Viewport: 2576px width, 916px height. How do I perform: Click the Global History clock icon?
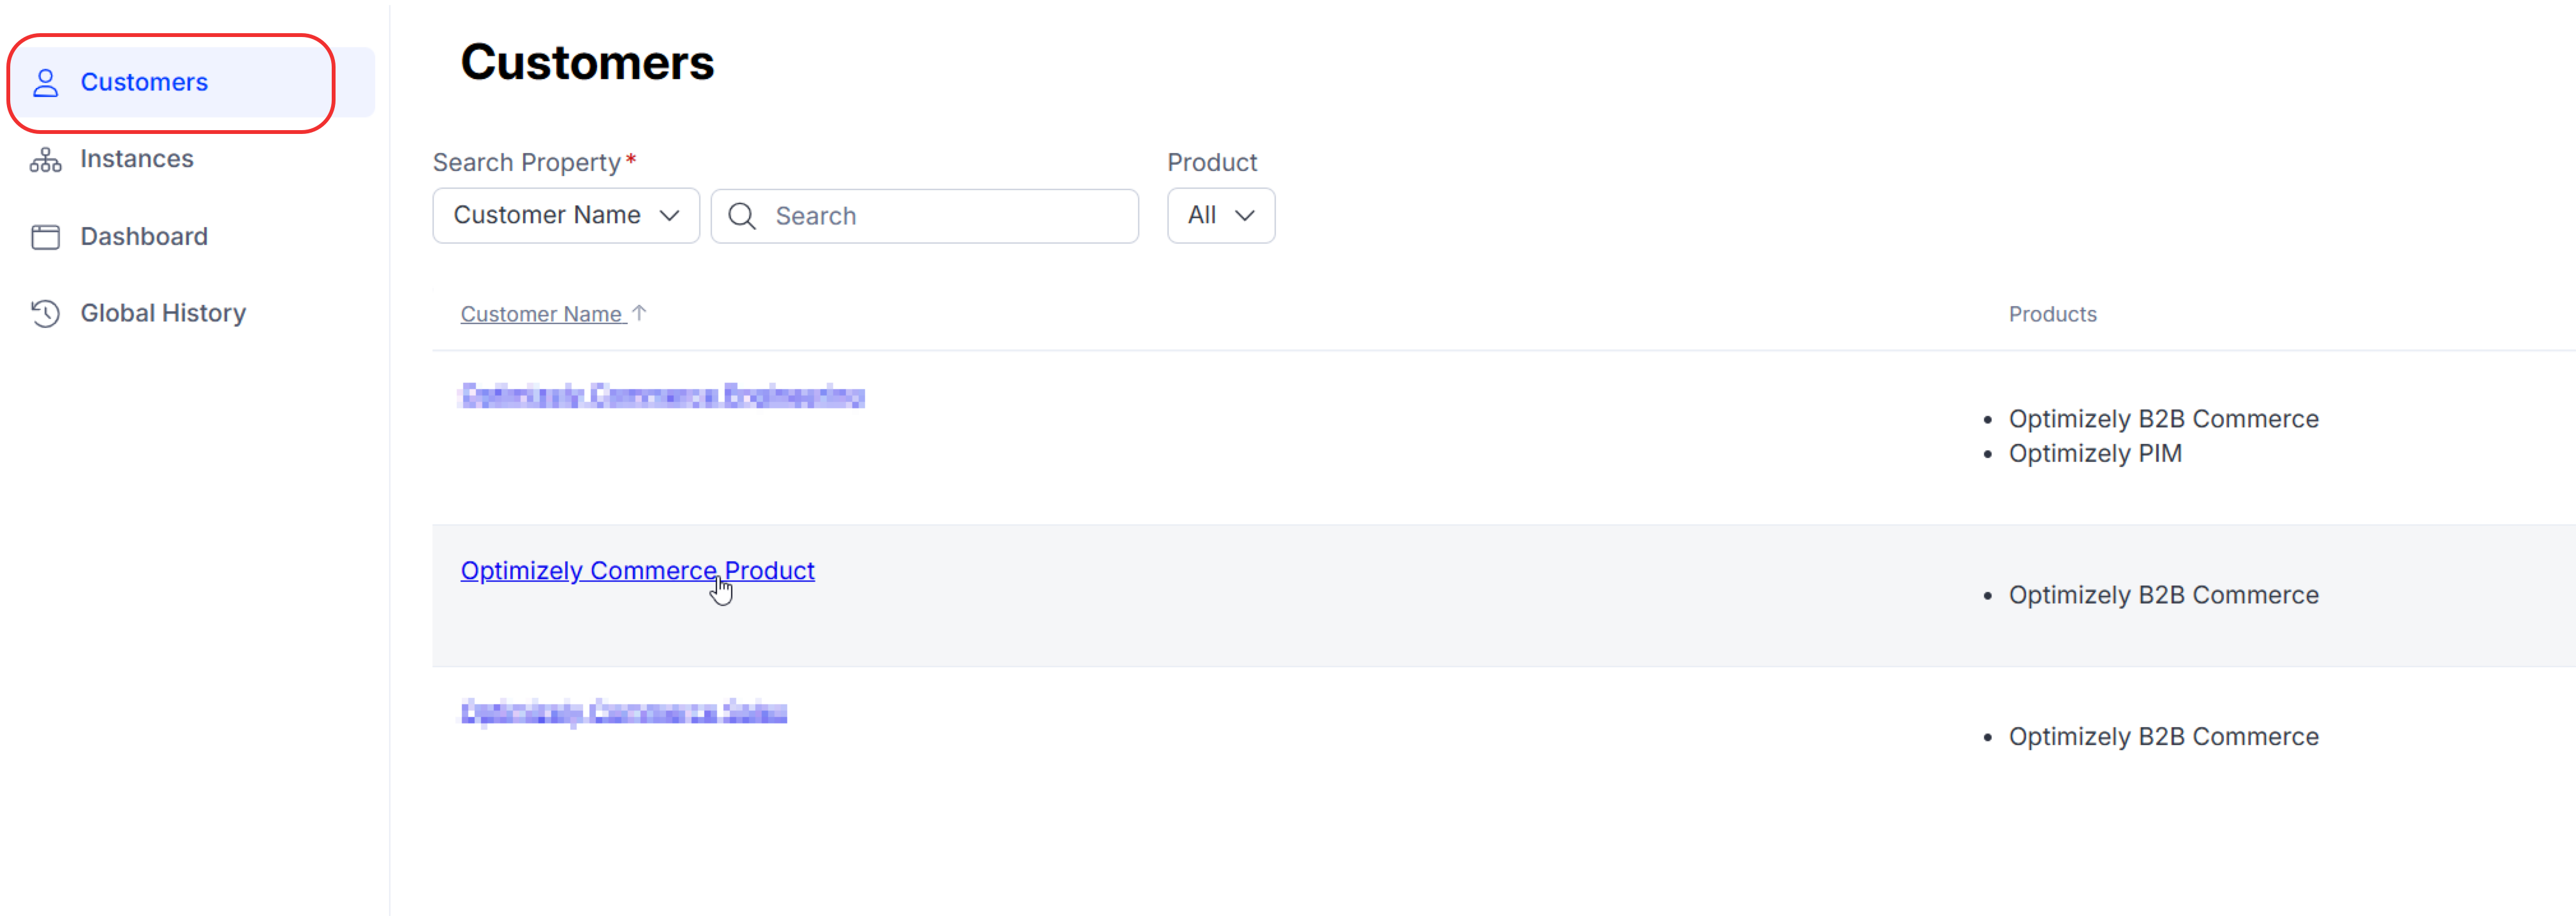pyautogui.click(x=45, y=313)
